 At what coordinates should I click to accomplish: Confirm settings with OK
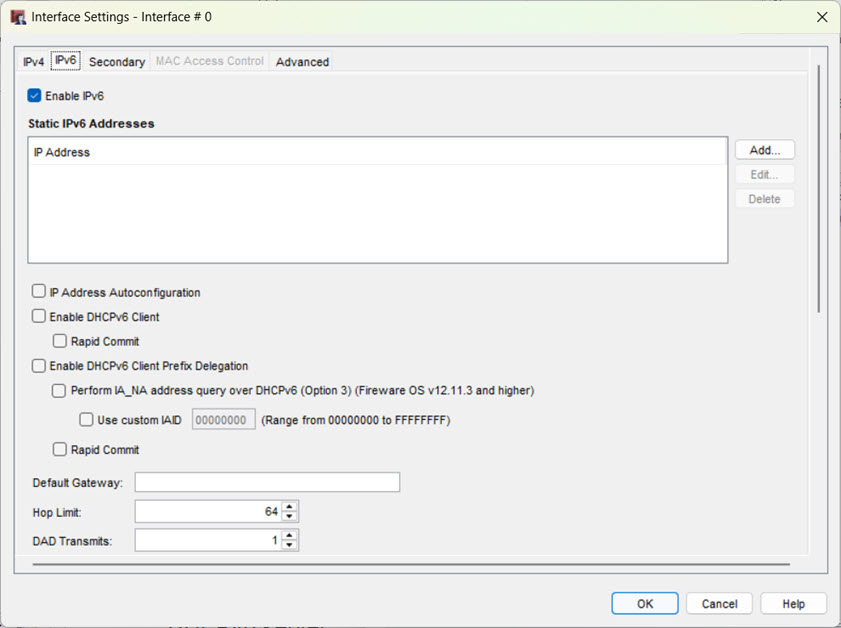point(644,603)
